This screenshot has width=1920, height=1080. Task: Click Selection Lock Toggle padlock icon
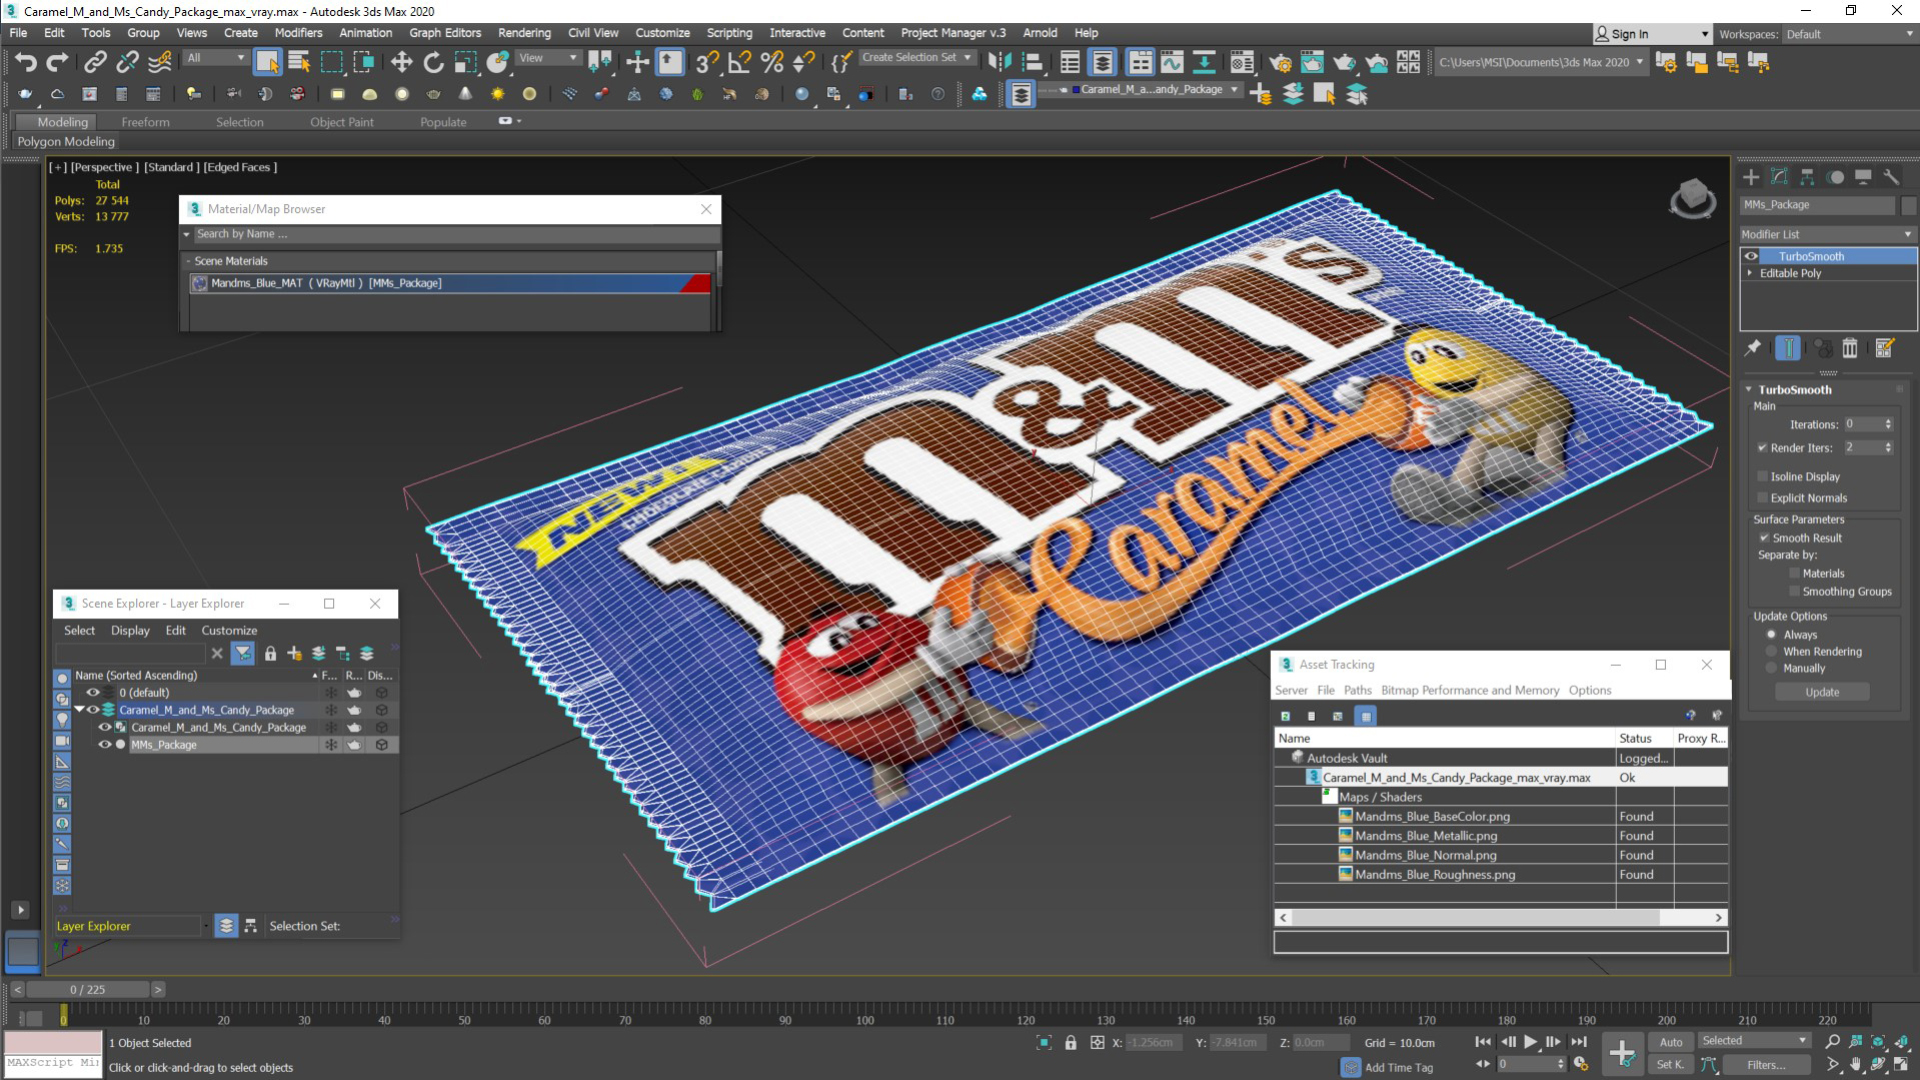click(x=1071, y=1043)
